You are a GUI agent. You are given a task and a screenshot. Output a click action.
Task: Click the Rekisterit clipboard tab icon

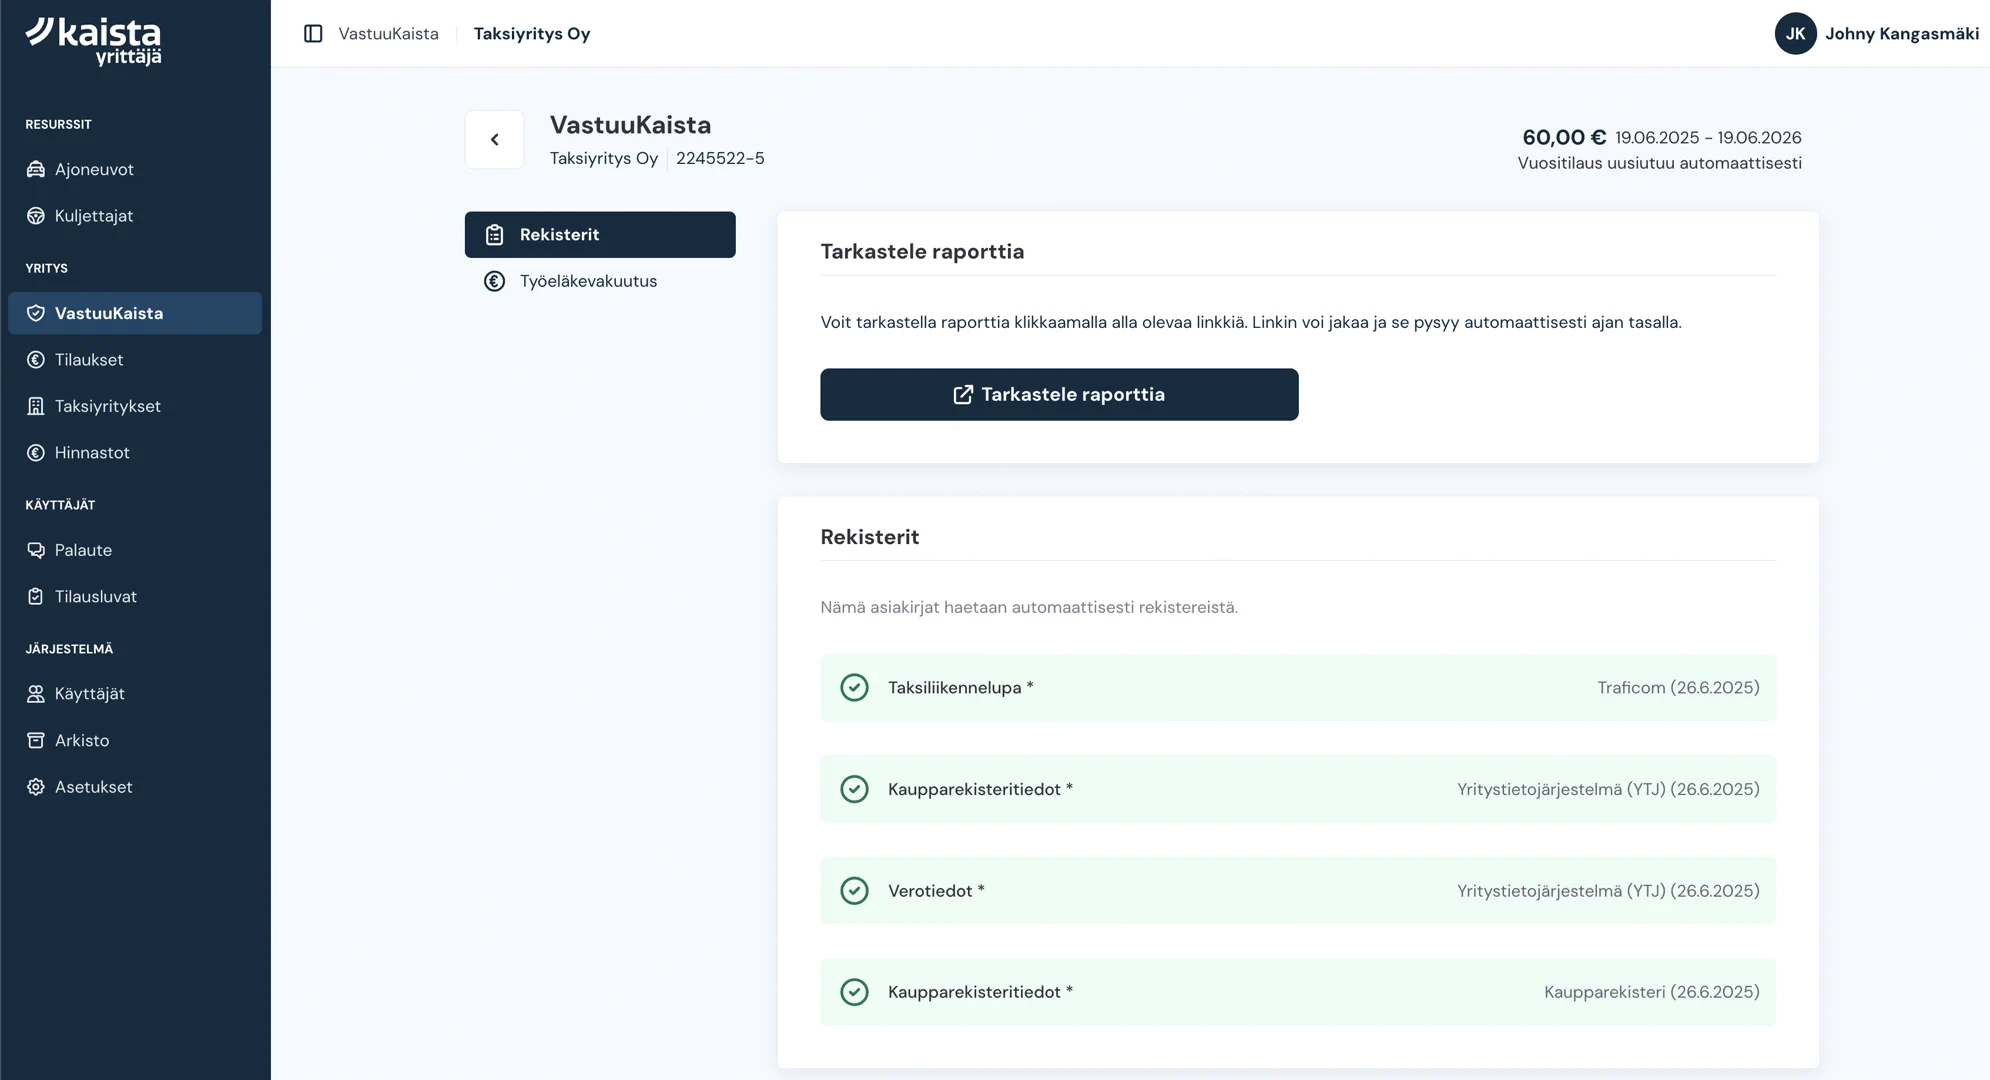tap(495, 235)
